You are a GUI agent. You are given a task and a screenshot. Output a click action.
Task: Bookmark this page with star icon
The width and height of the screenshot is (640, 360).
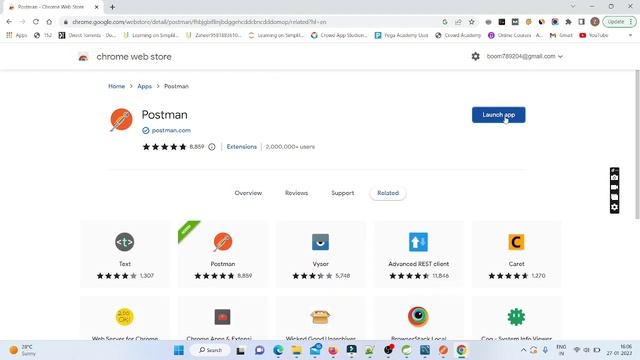pos(472,22)
